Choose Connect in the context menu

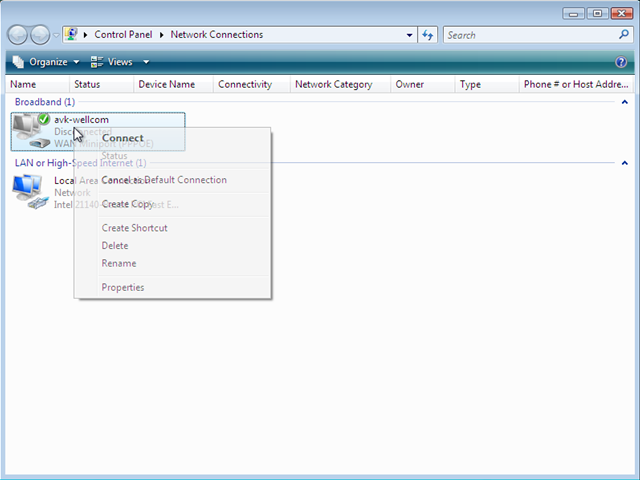[x=172, y=138]
